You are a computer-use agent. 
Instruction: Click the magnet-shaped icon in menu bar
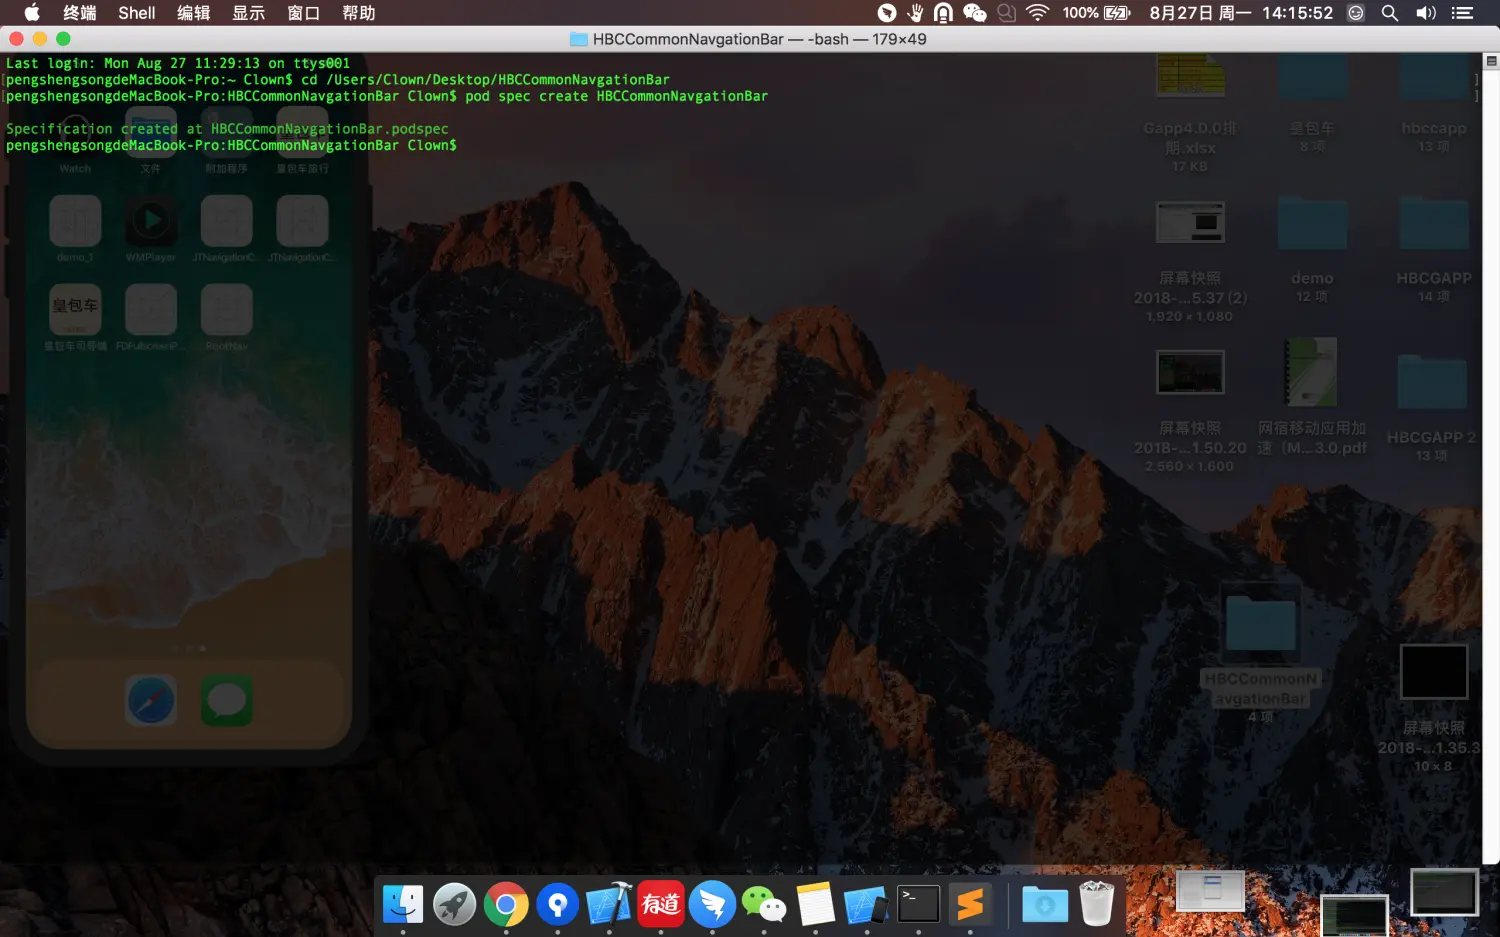[943, 13]
